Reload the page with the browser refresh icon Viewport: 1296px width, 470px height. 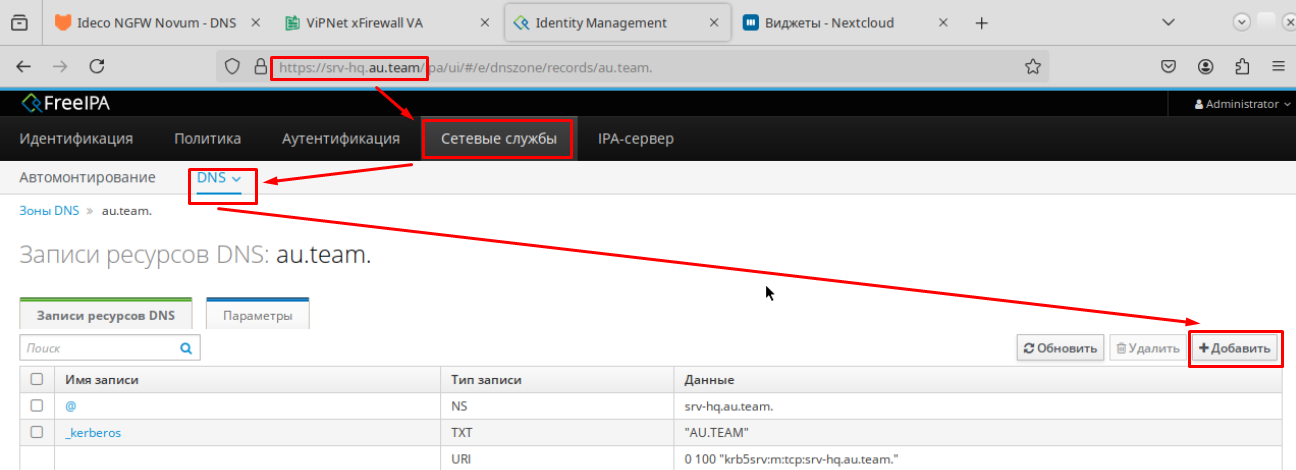pyautogui.click(x=97, y=66)
